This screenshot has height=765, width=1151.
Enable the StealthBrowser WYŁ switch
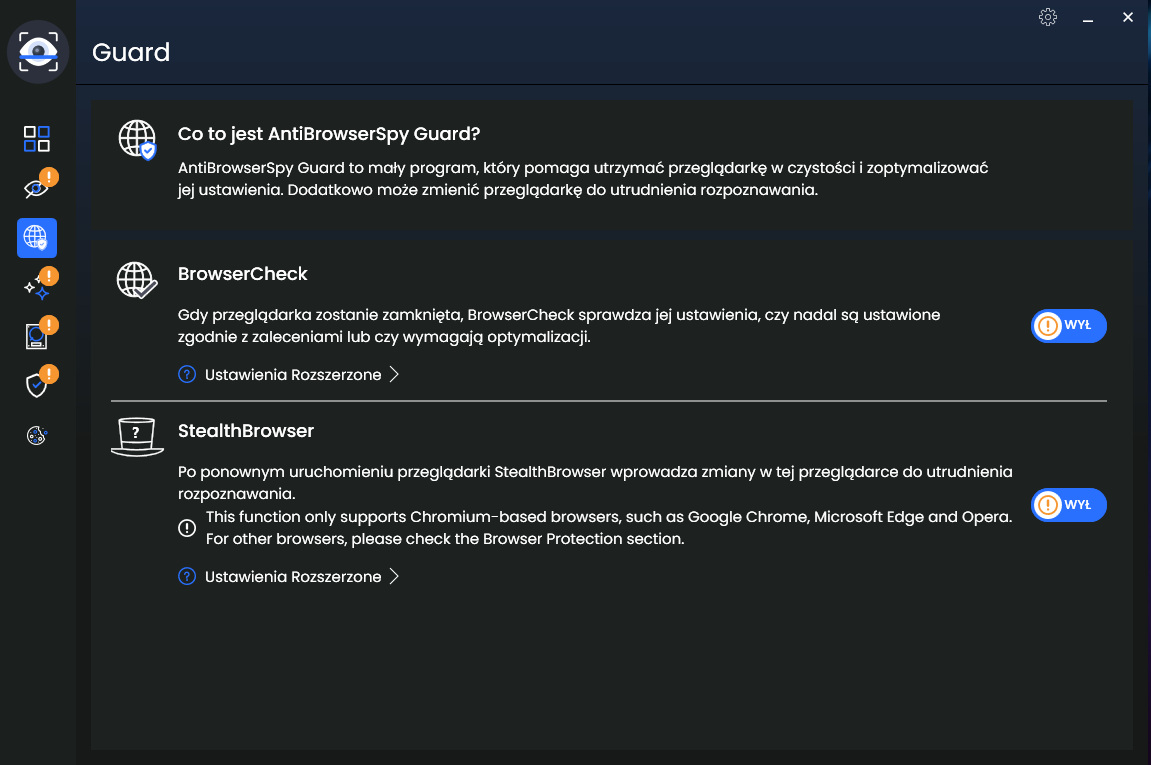[x=1069, y=505]
